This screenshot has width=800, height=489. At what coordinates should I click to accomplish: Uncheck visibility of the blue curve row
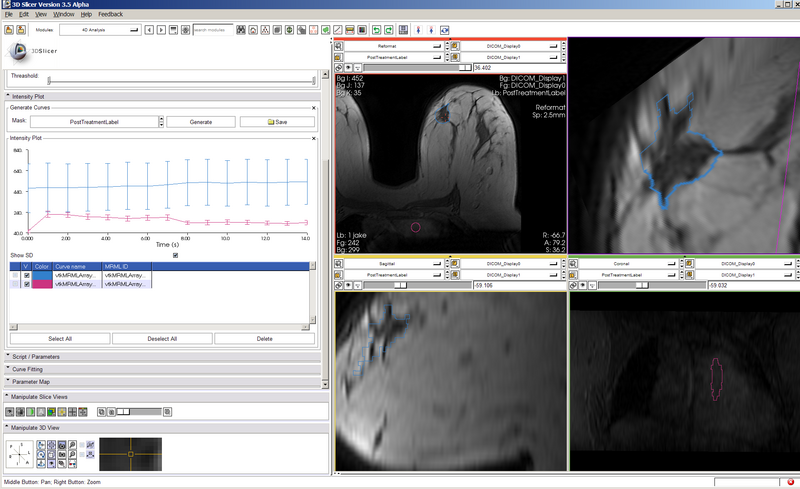[x=27, y=274]
